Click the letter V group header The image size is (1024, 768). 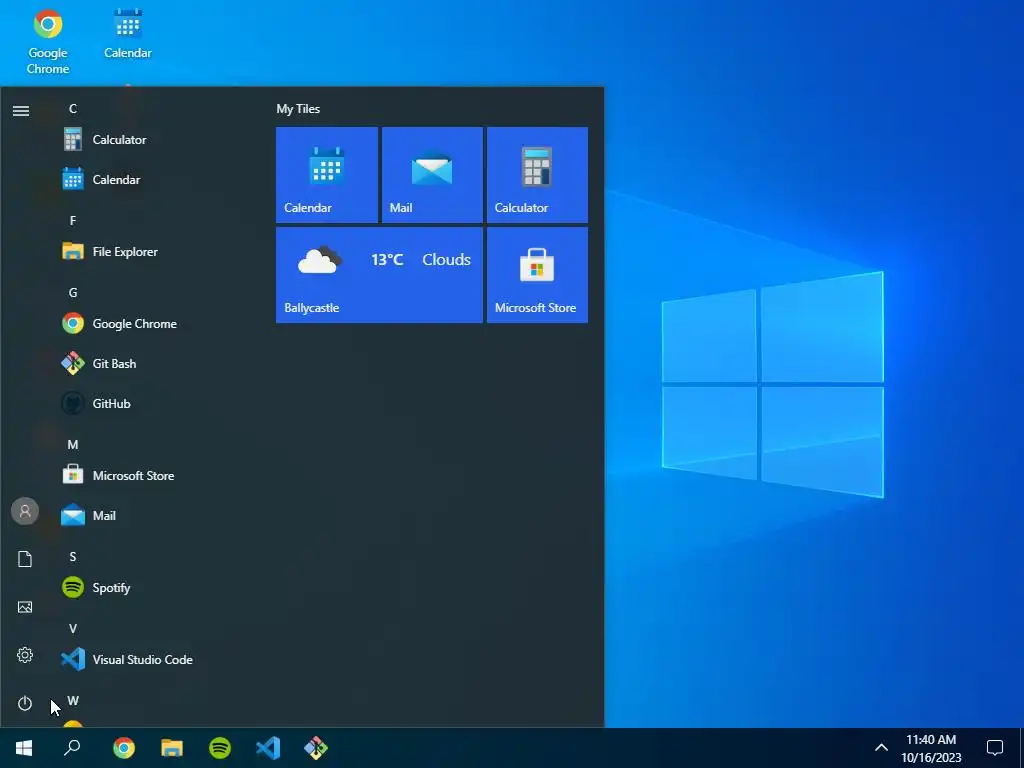[73, 629]
